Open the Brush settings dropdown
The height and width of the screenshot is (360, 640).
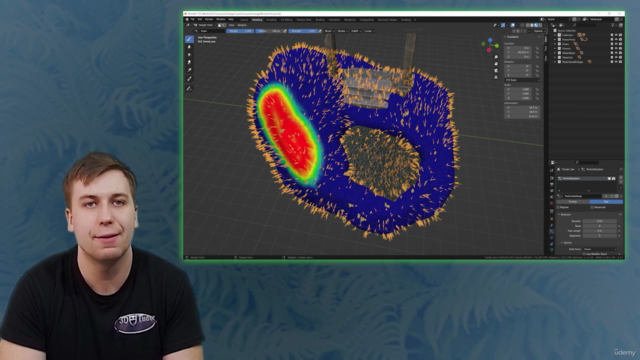click(x=329, y=31)
